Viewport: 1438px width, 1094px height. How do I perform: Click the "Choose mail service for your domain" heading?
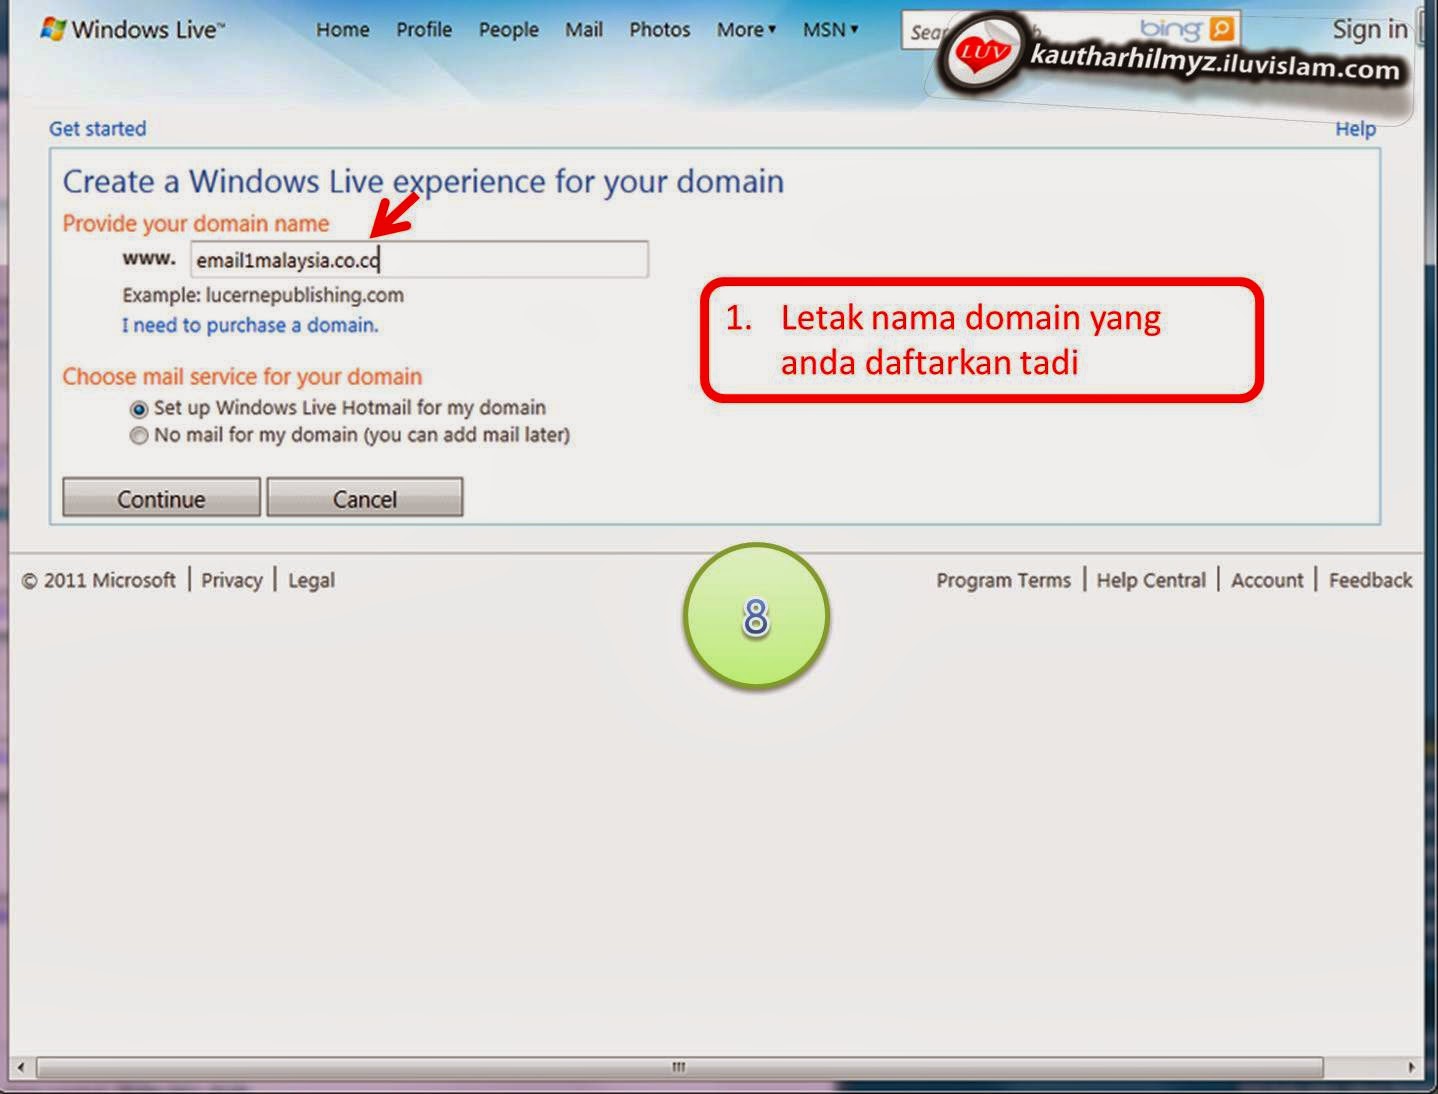coord(242,377)
